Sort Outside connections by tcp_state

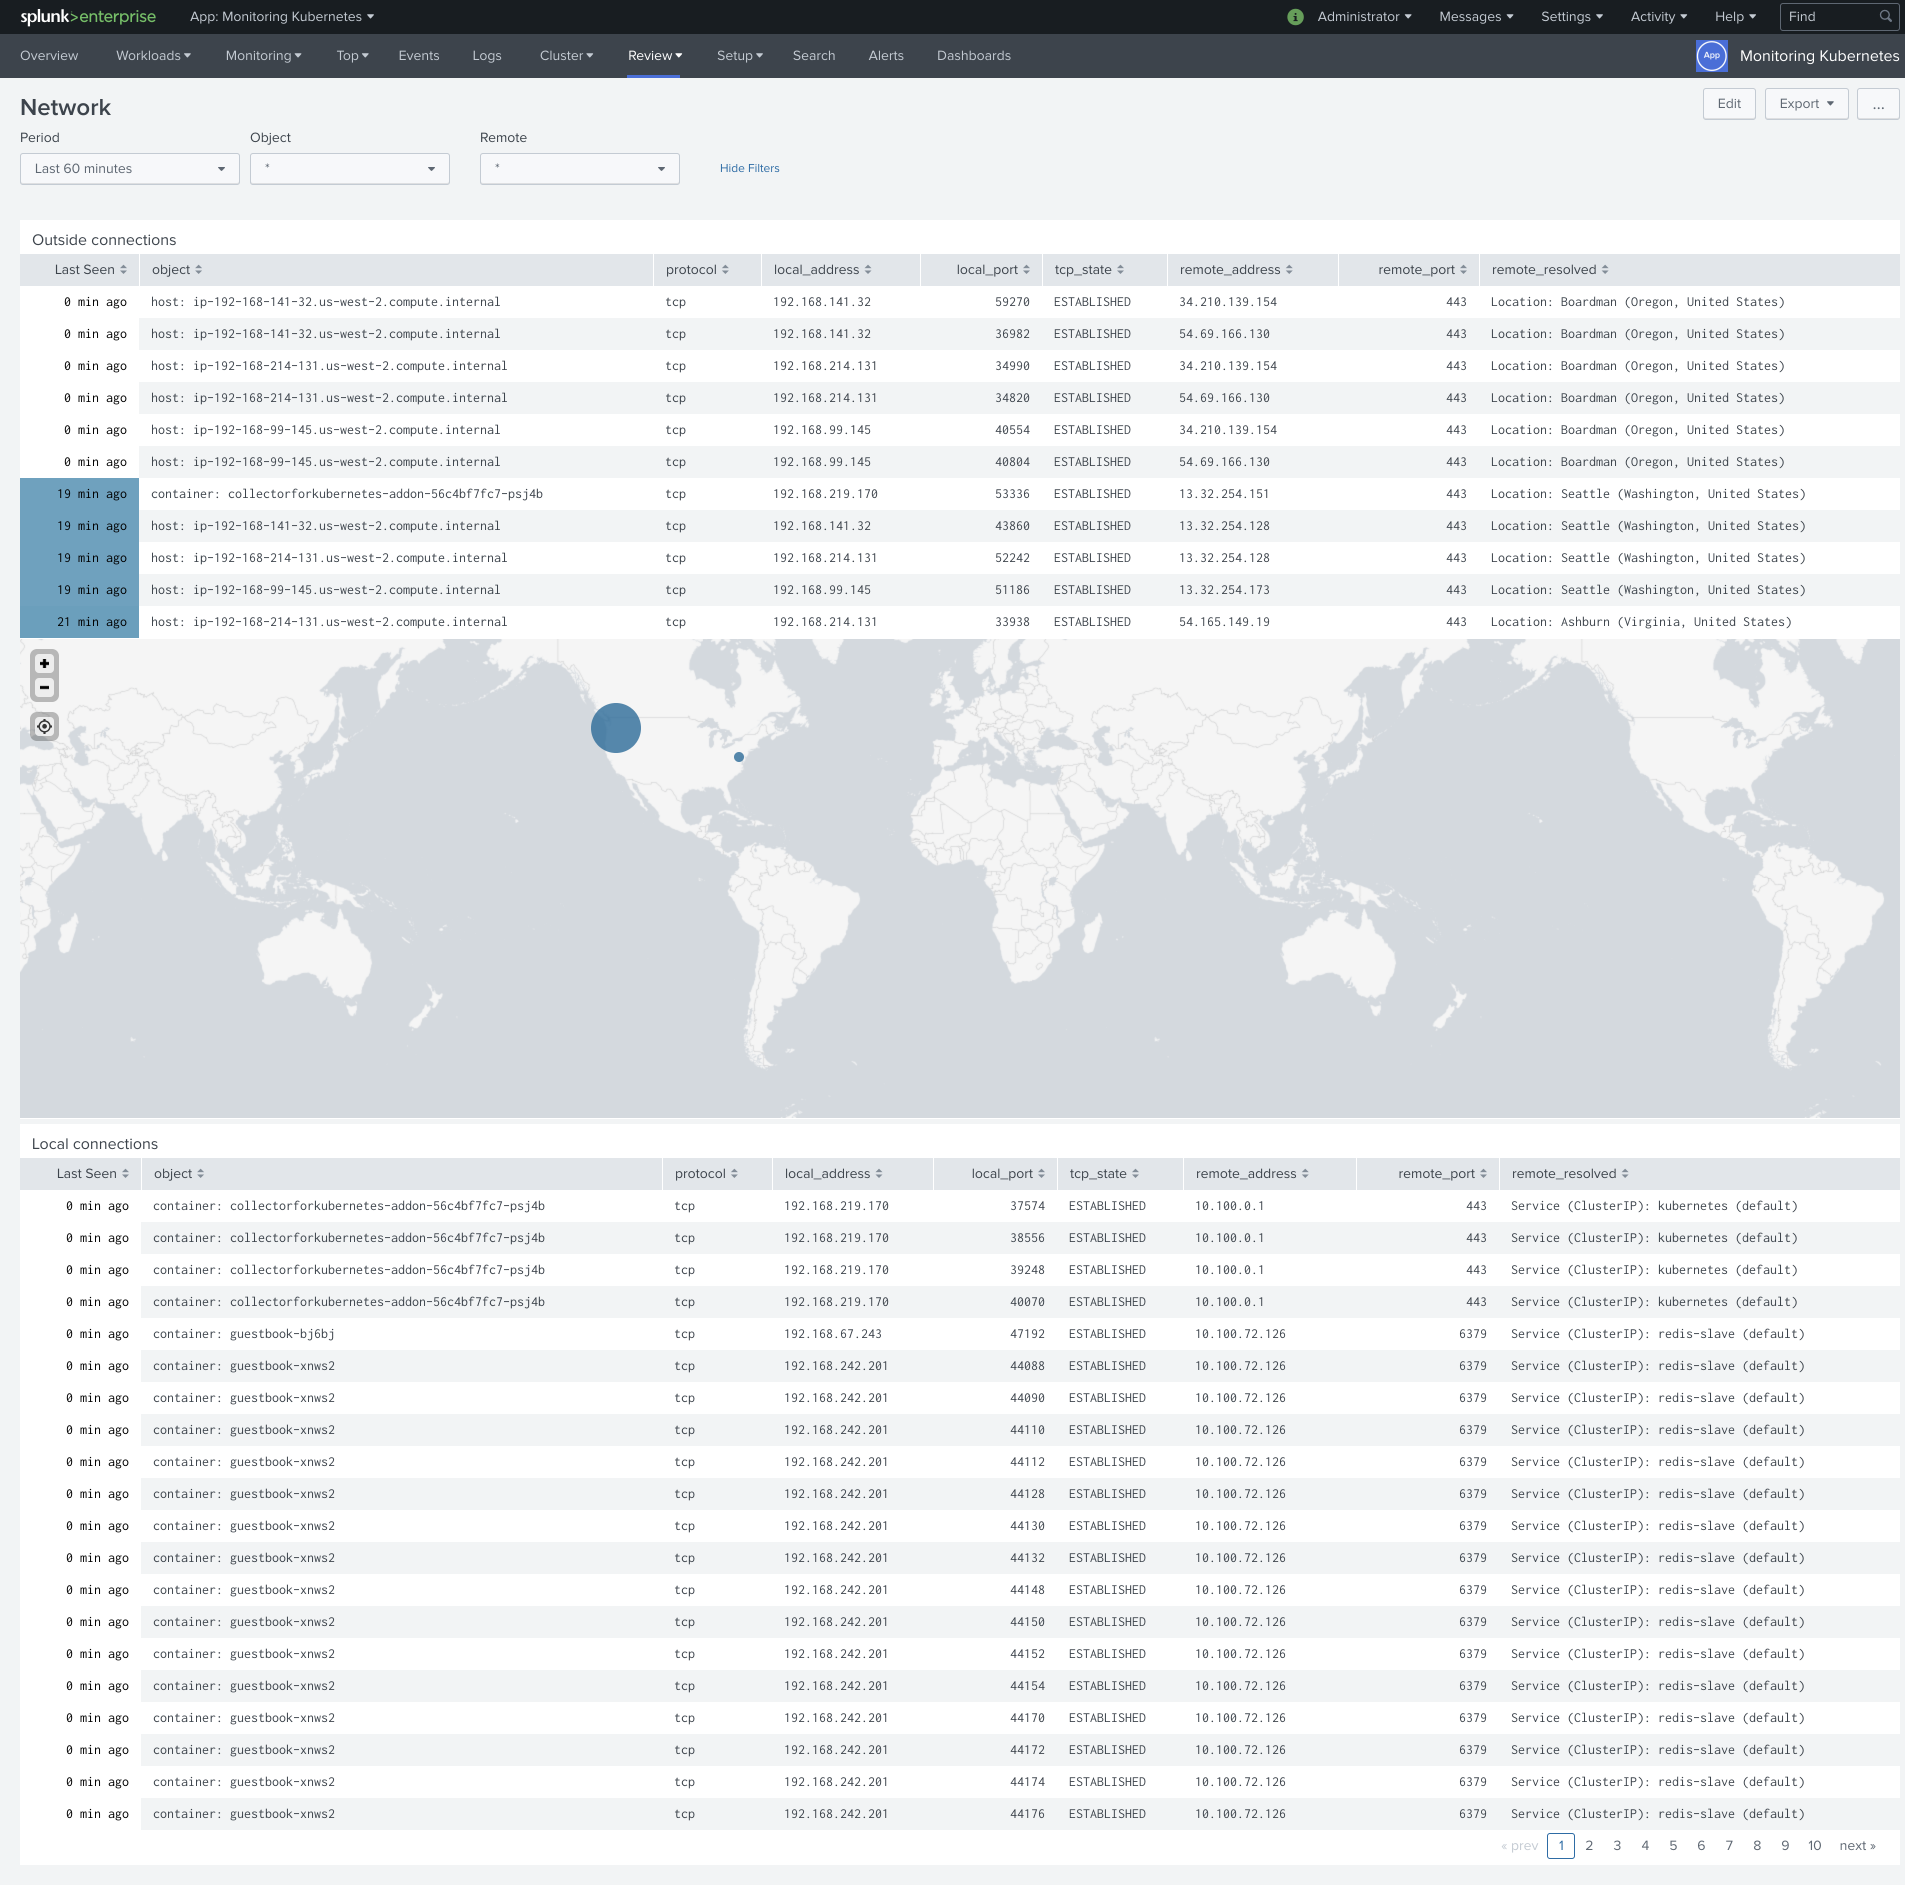(x=1089, y=270)
